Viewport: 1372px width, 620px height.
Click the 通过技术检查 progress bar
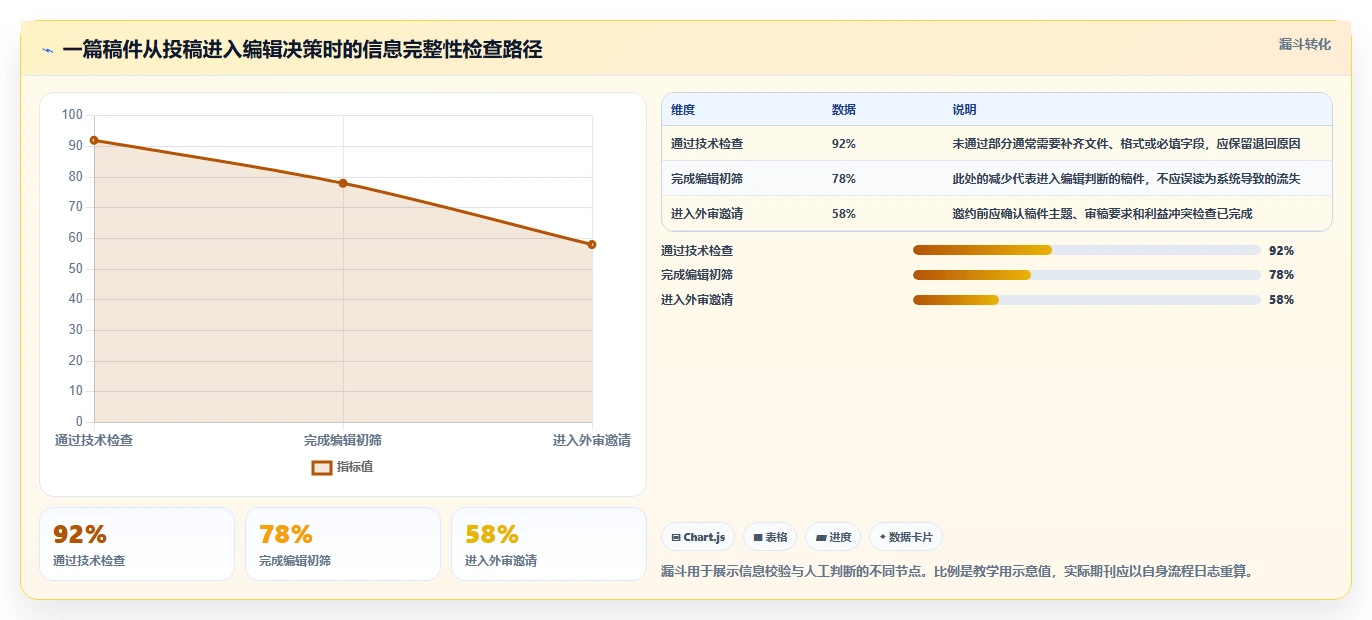pyautogui.click(x=1087, y=250)
